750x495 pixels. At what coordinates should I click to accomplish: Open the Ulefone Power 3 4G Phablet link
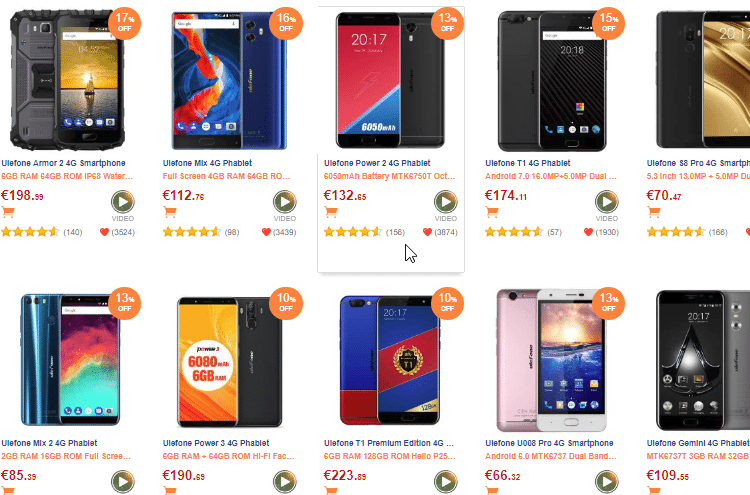[216, 443]
